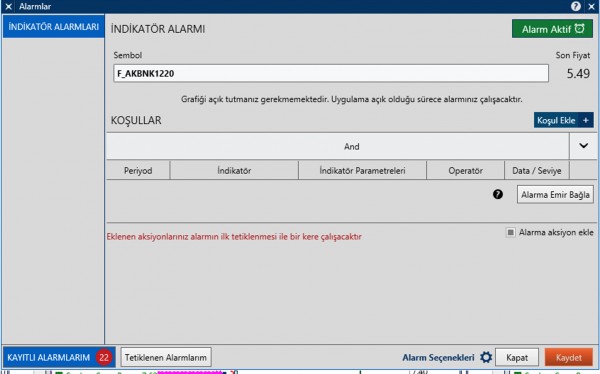Enable Alarma aksiyon ekle checkbox
600x374 pixels.
pyautogui.click(x=510, y=232)
